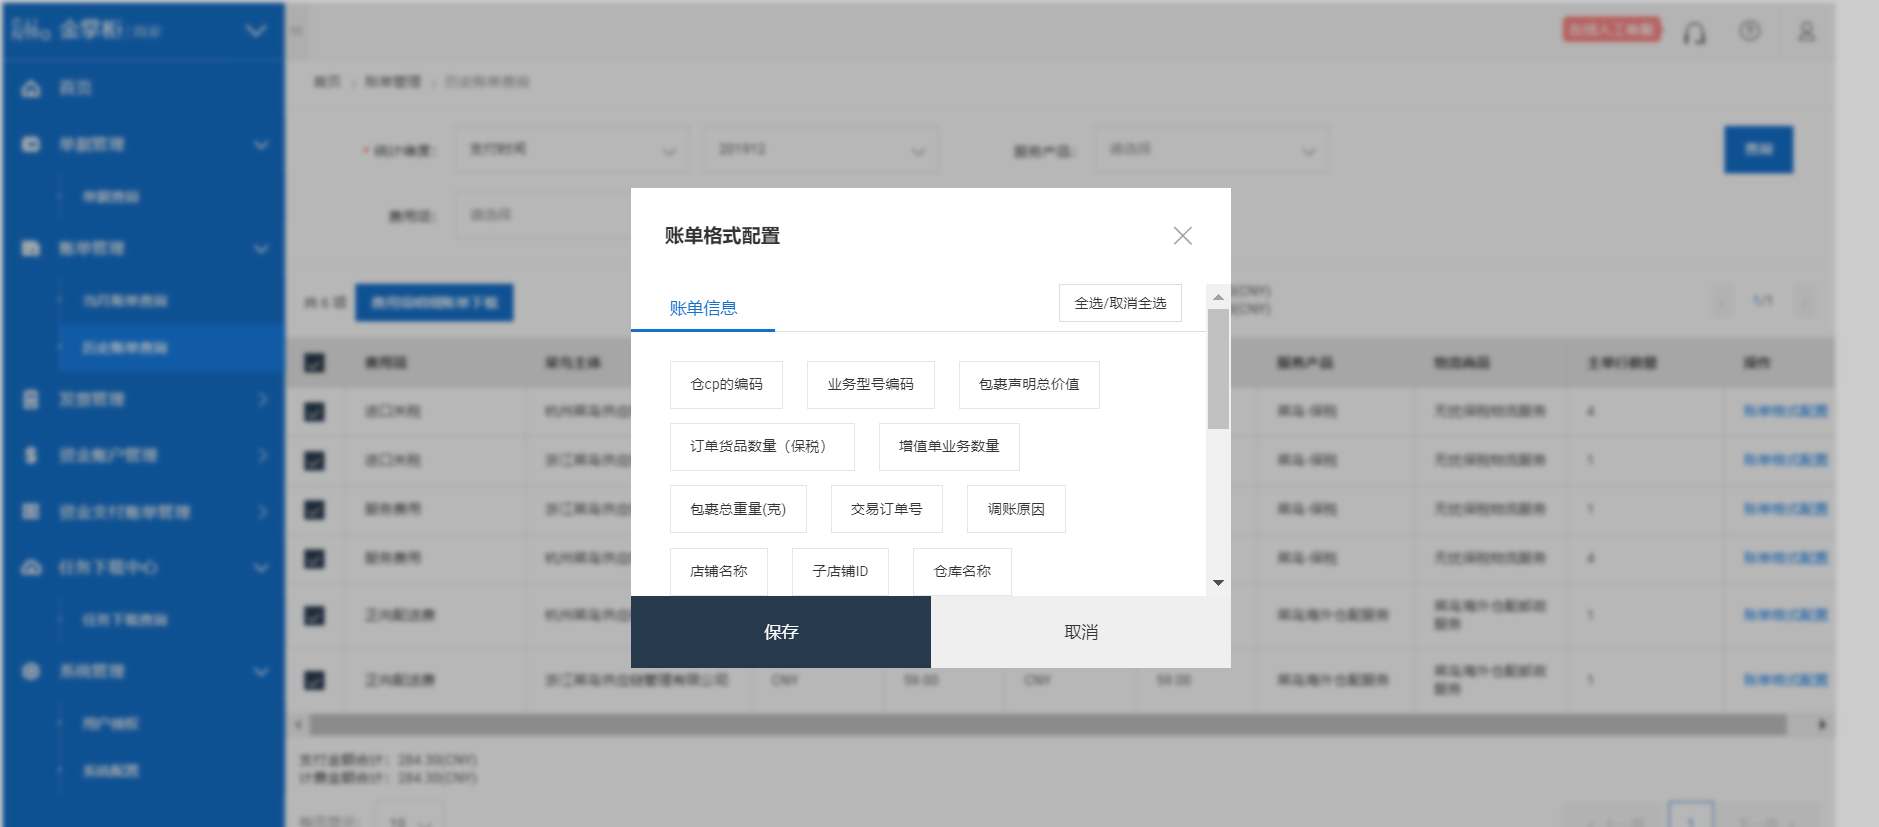Toggle the 业务型号编码 field

[870, 385]
